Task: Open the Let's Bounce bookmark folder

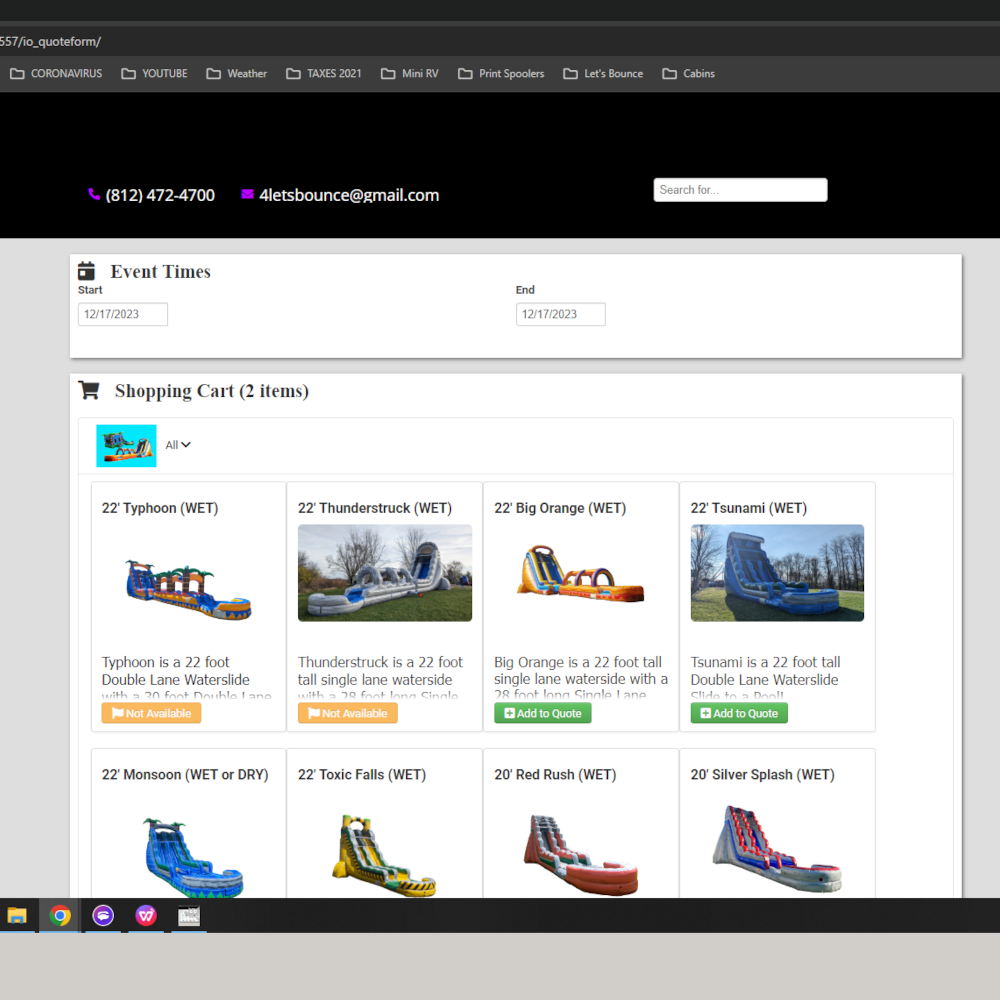Action: point(603,74)
